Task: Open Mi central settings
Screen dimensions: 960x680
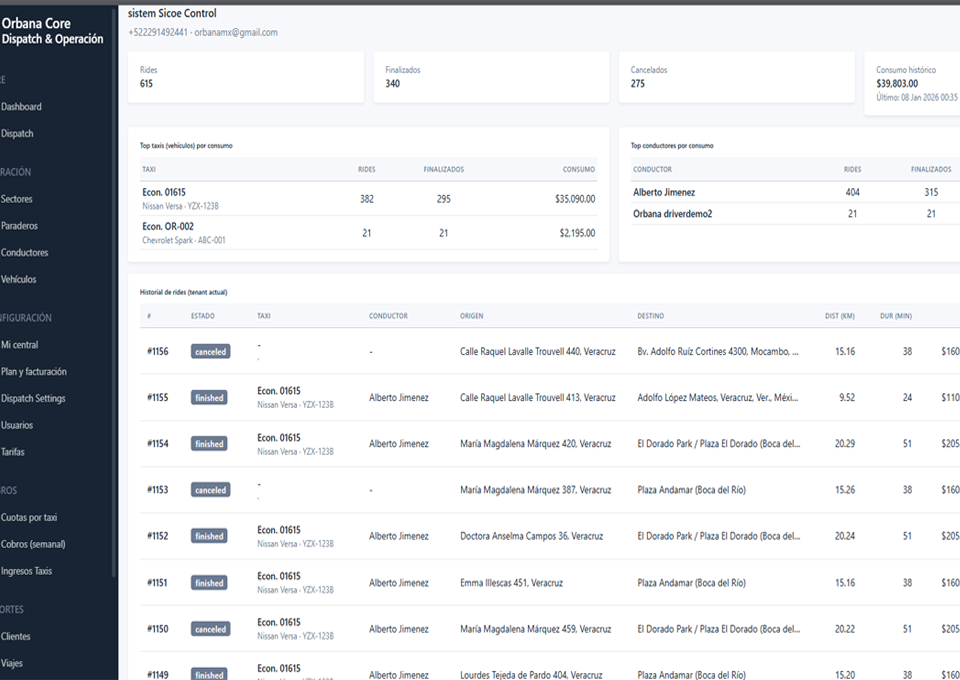Action: (20, 345)
